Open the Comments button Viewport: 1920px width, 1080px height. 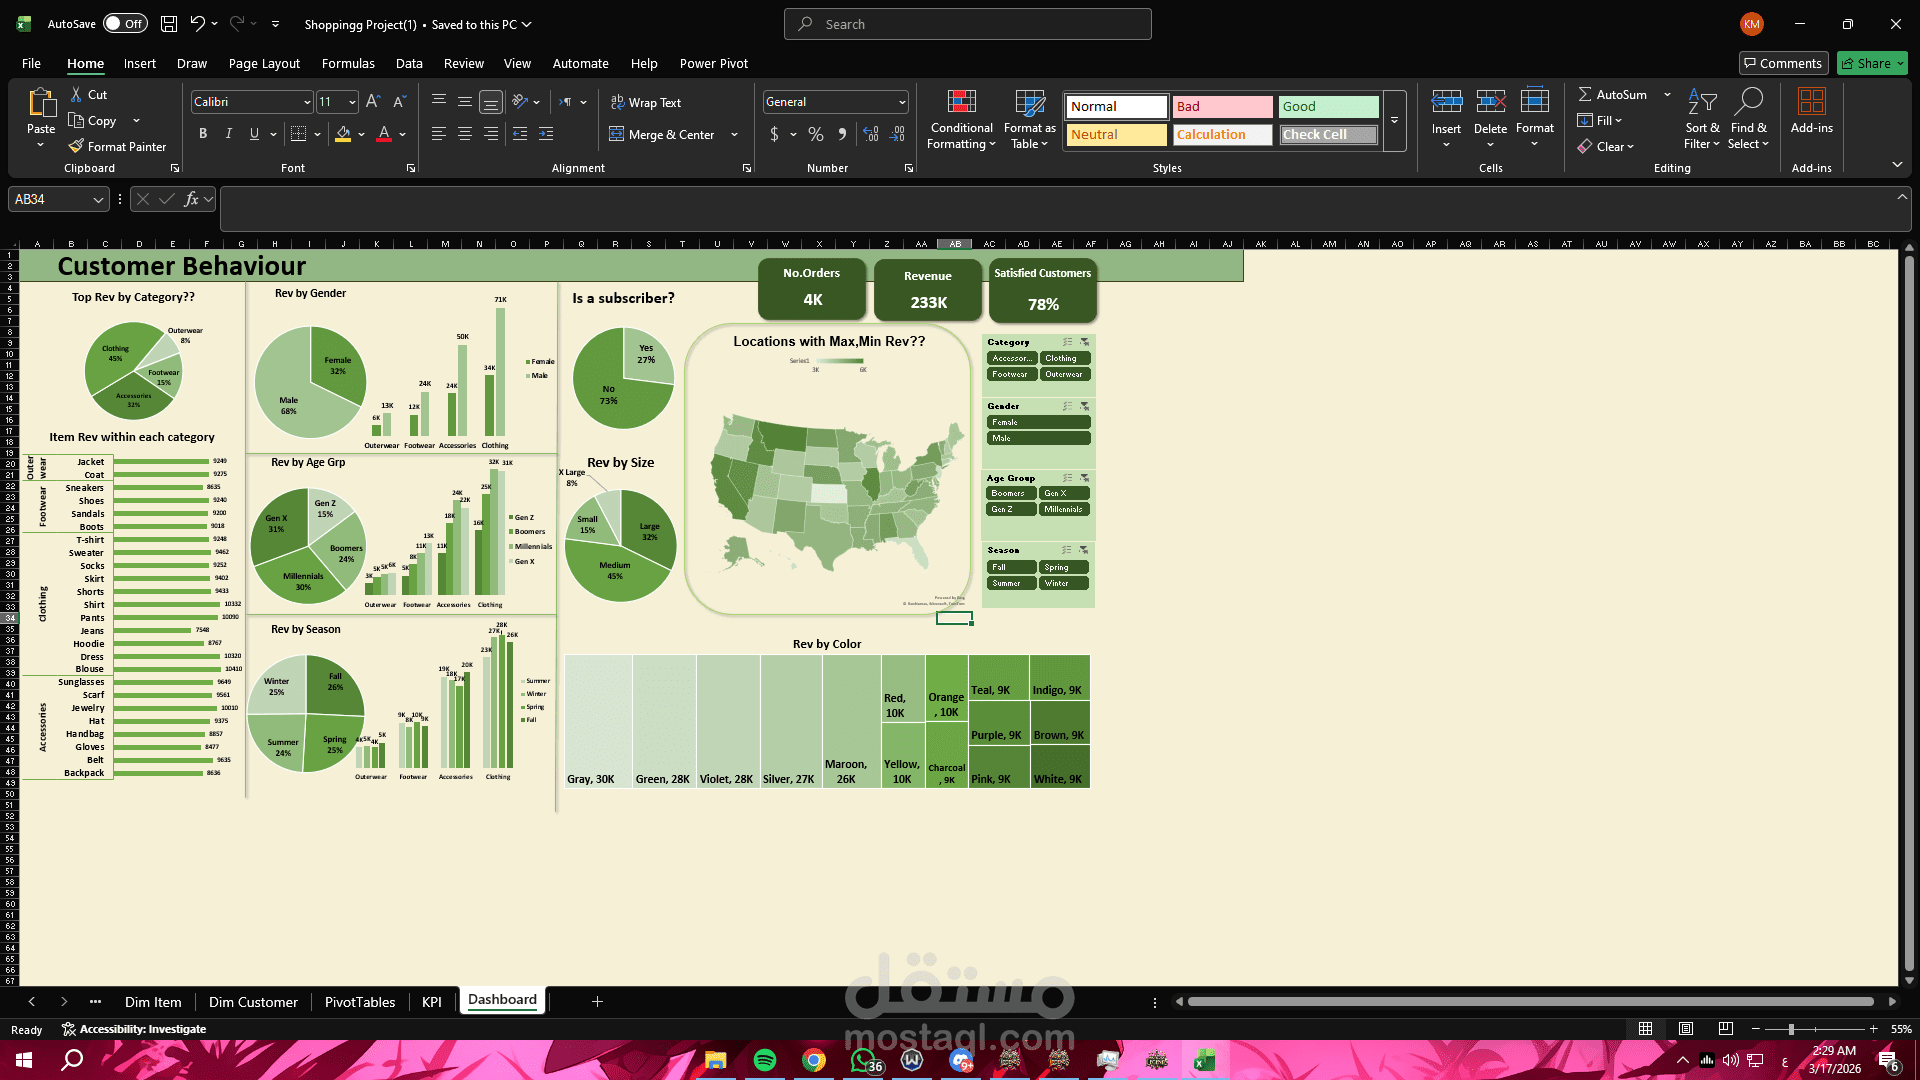pyautogui.click(x=1783, y=63)
